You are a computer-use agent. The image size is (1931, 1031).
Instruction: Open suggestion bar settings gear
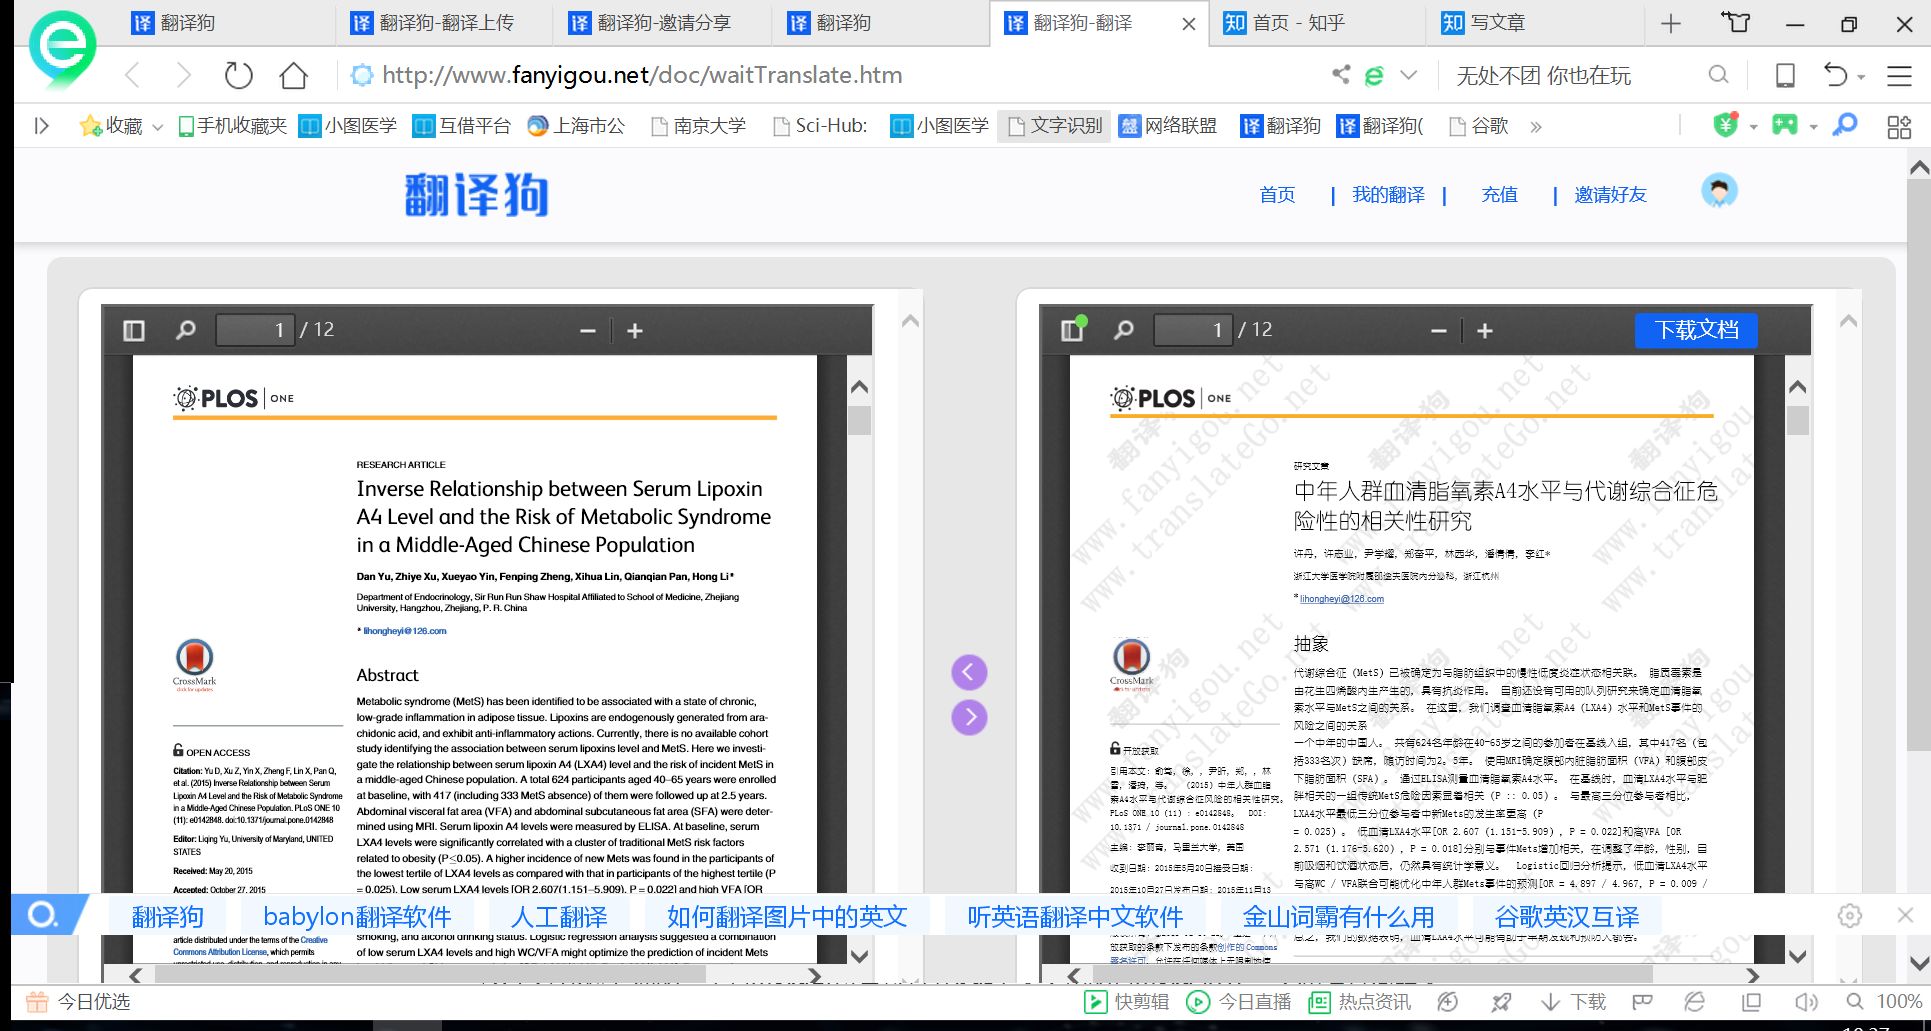1850,915
